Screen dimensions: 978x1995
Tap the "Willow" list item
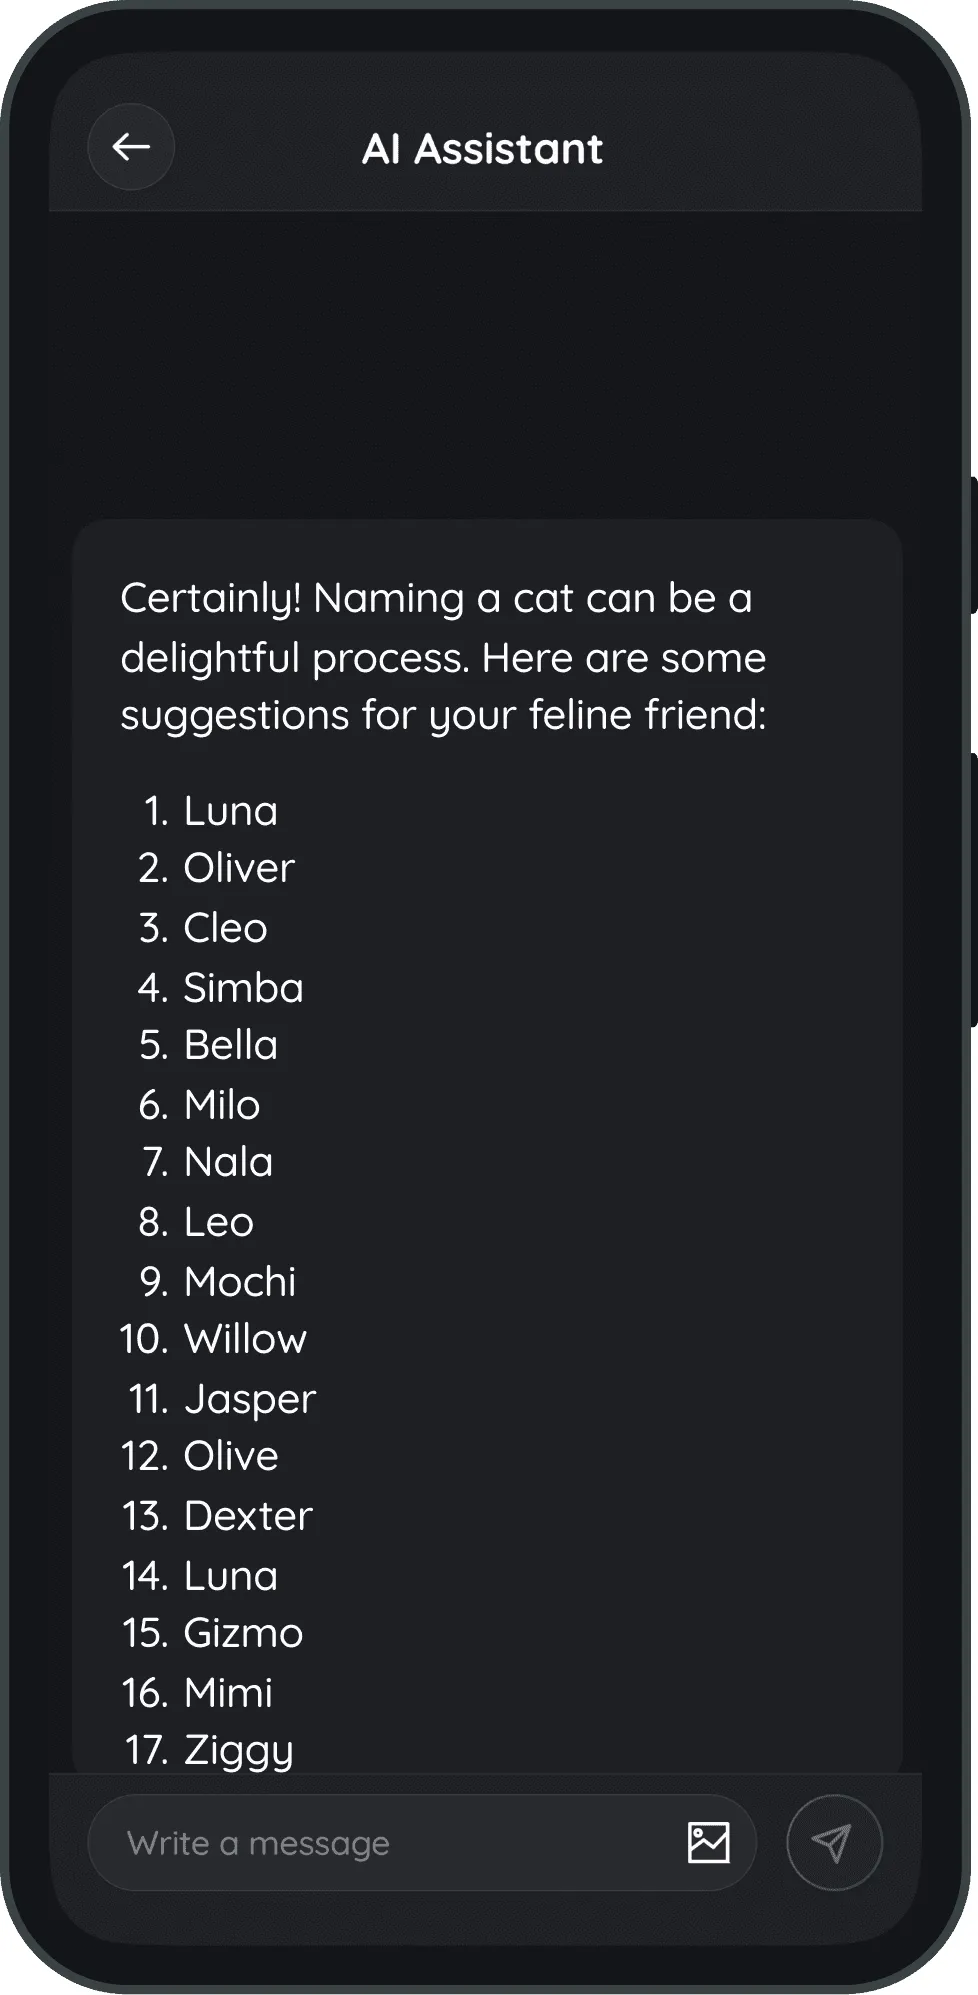tap(245, 1339)
